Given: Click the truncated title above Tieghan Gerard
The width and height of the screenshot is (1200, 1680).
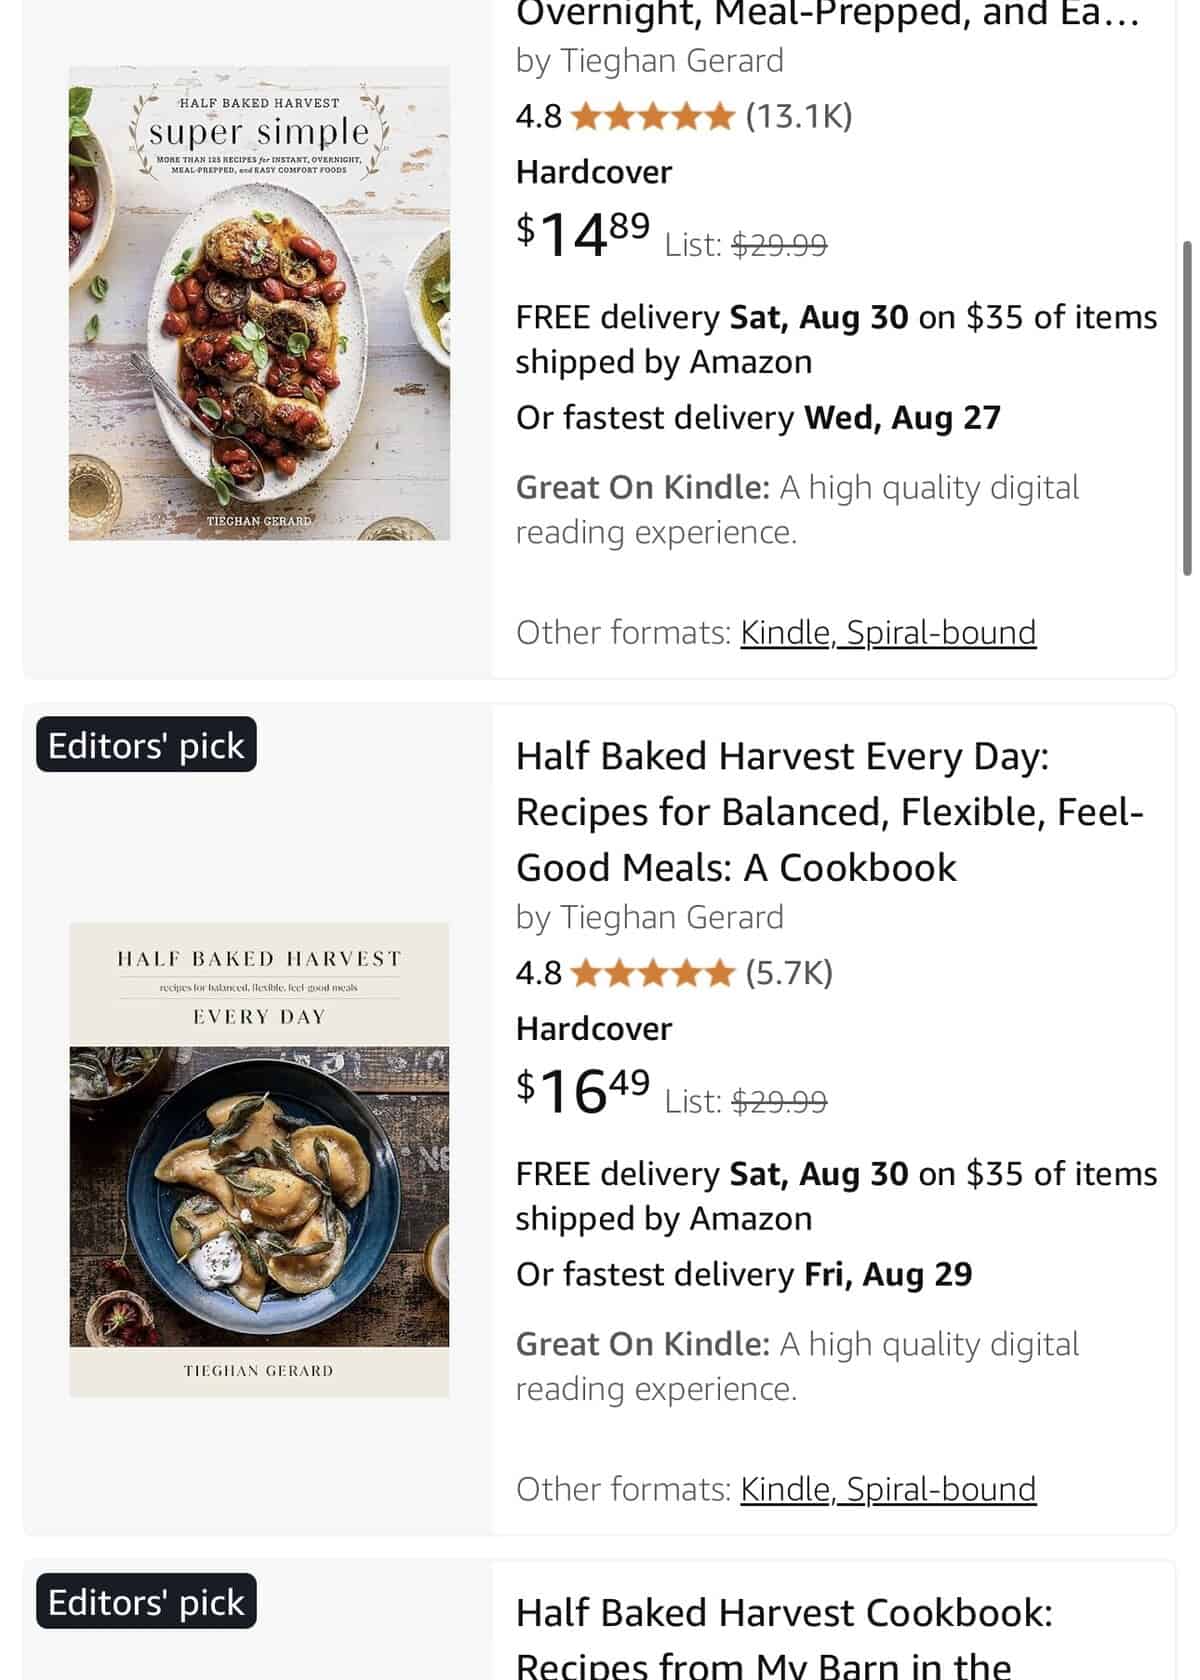Looking at the screenshot, I should [x=827, y=16].
